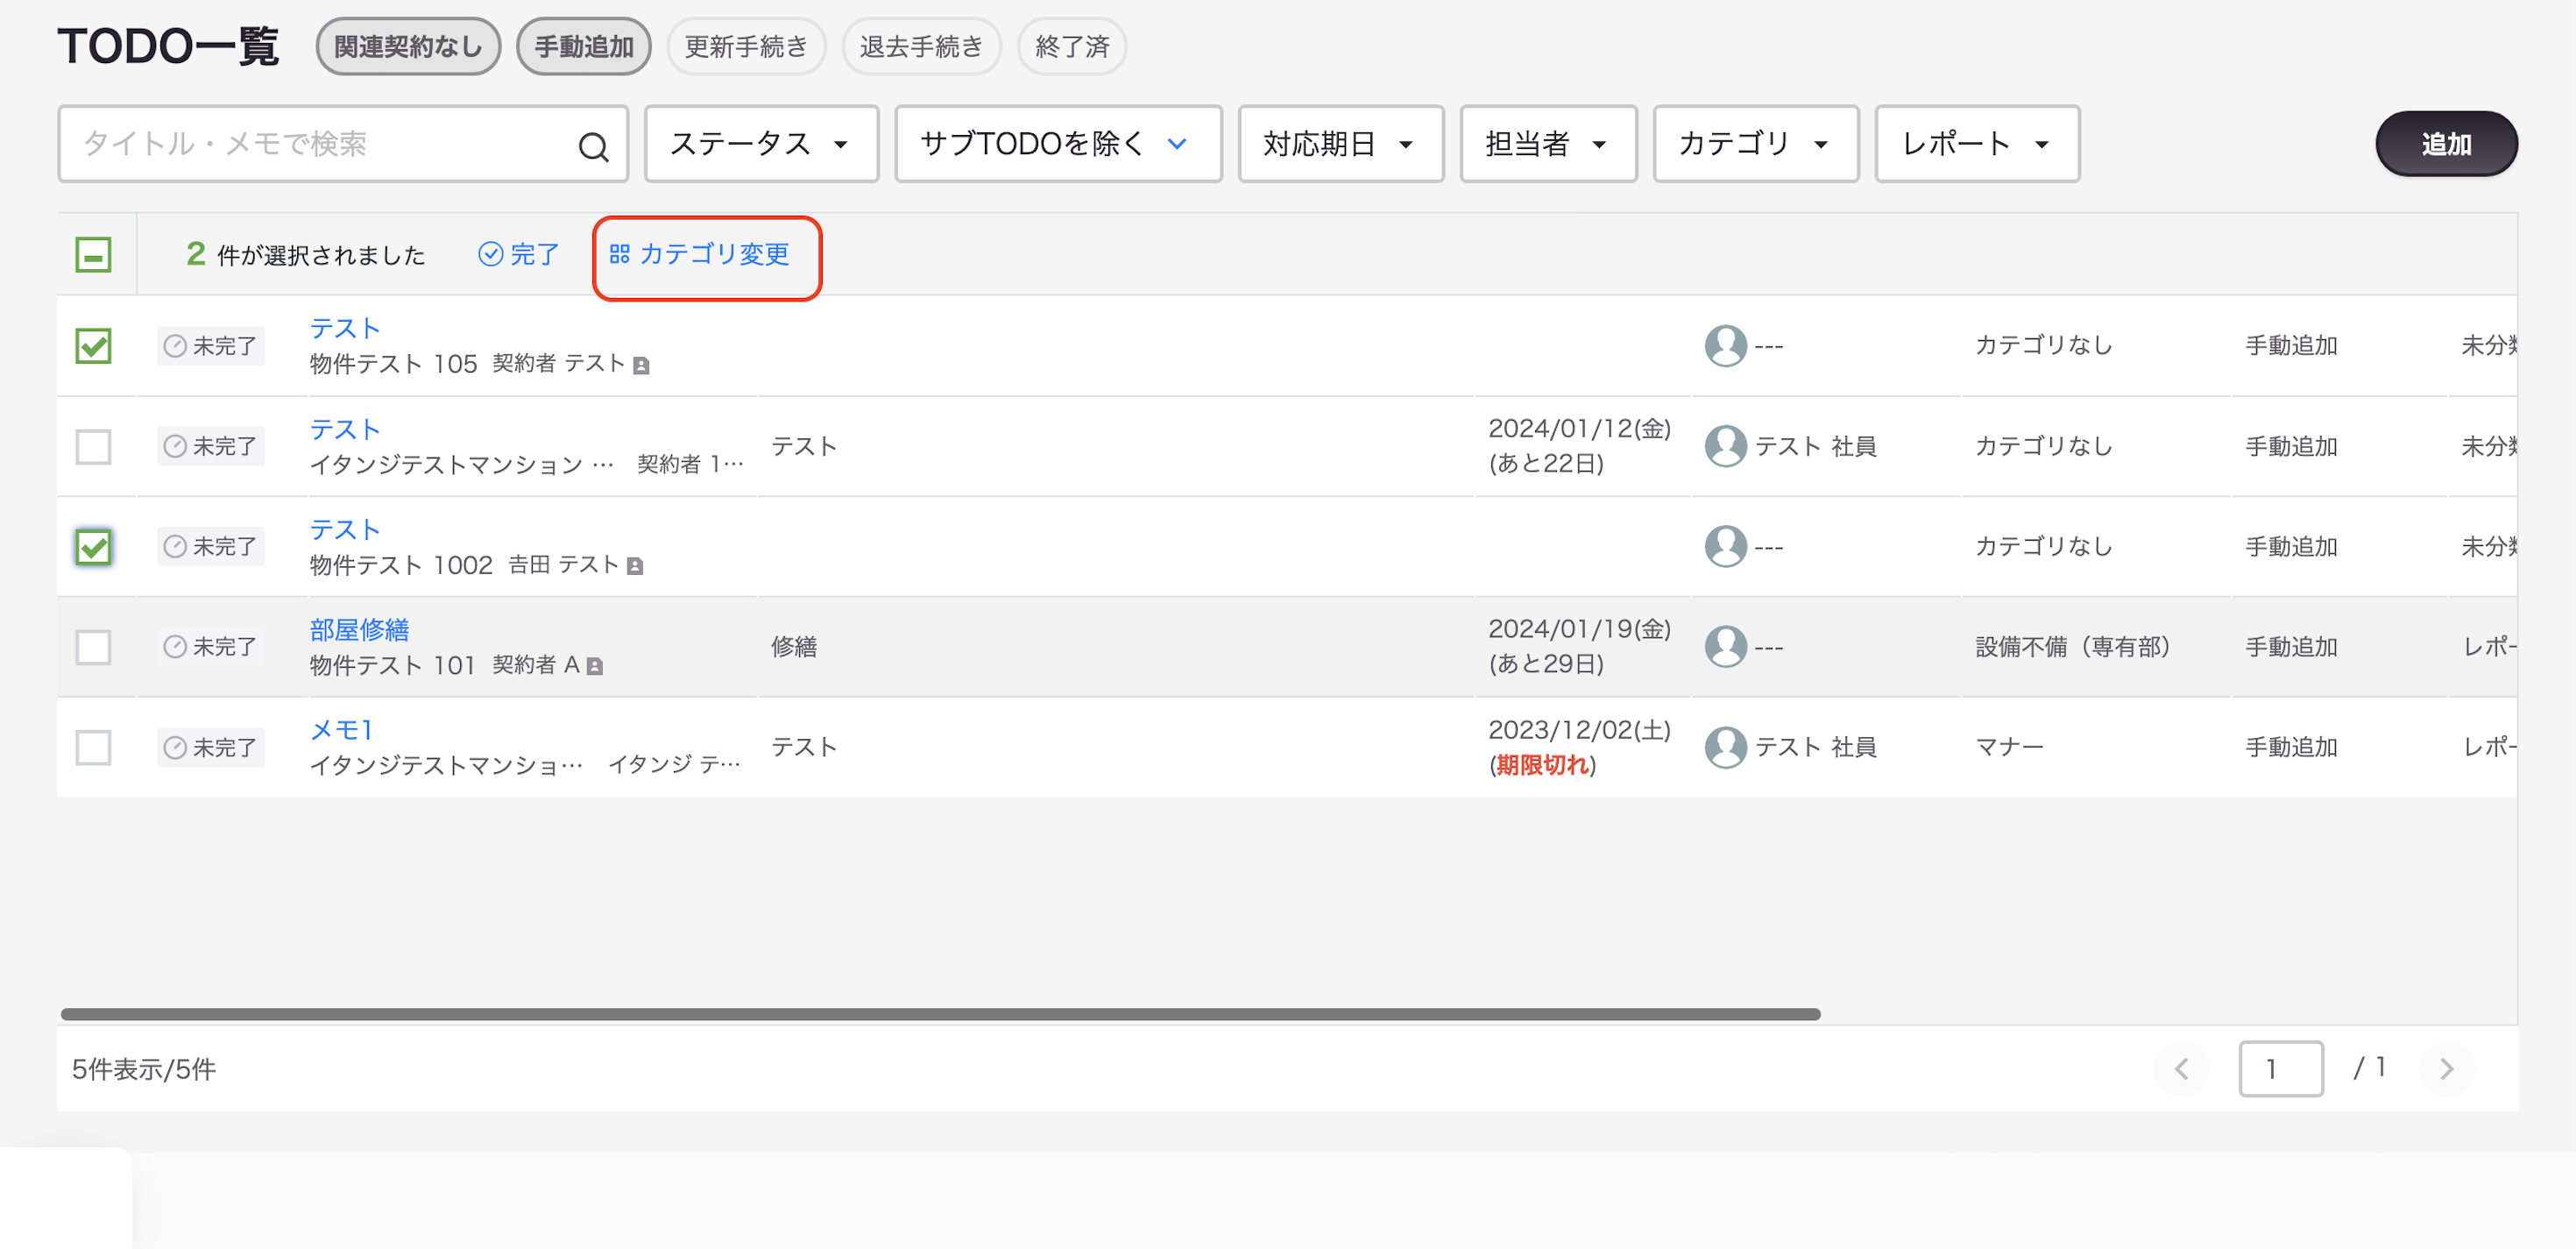Image resolution: width=2576 pixels, height=1249 pixels.
Task: Click 未完了 status badge in 部屋修繕 row
Action: tap(210, 647)
